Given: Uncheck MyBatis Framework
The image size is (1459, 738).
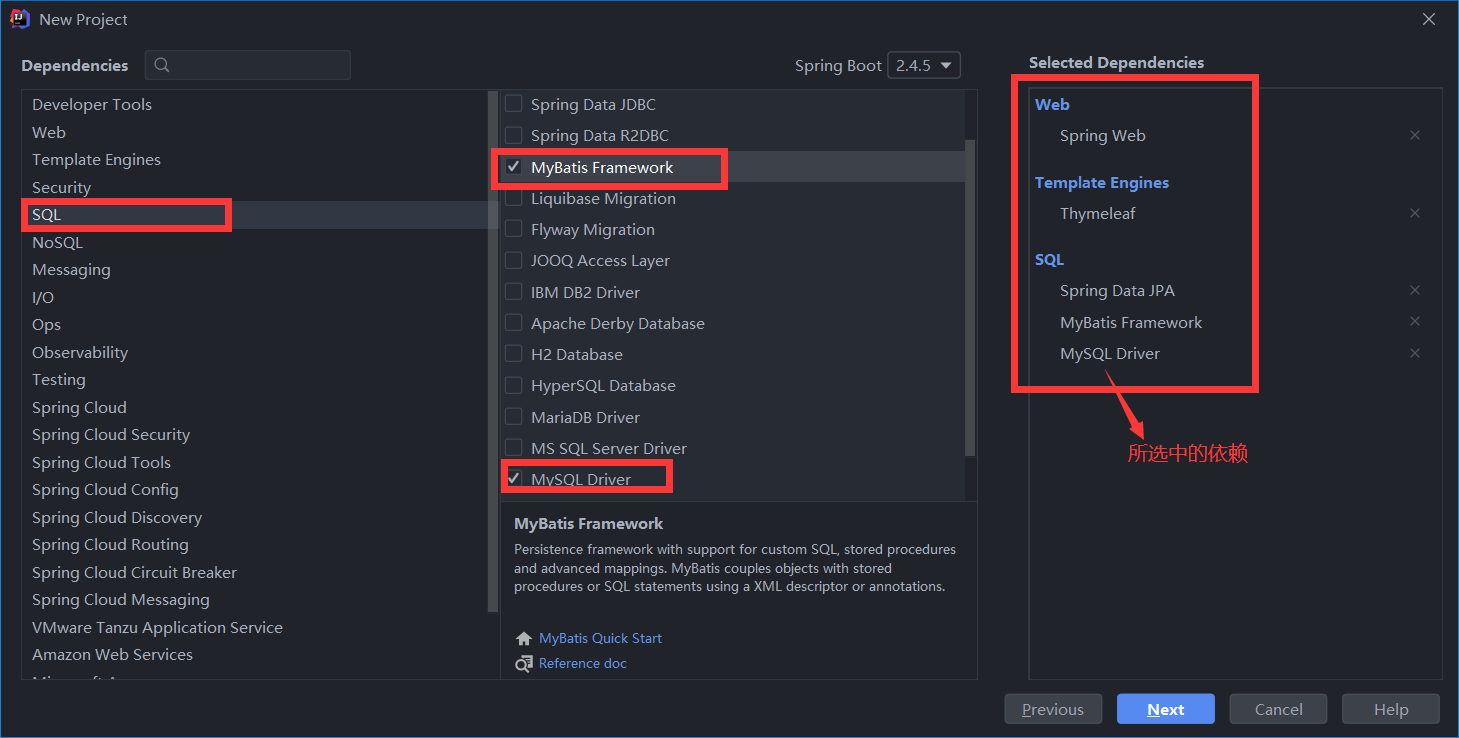Looking at the screenshot, I should 513,167.
